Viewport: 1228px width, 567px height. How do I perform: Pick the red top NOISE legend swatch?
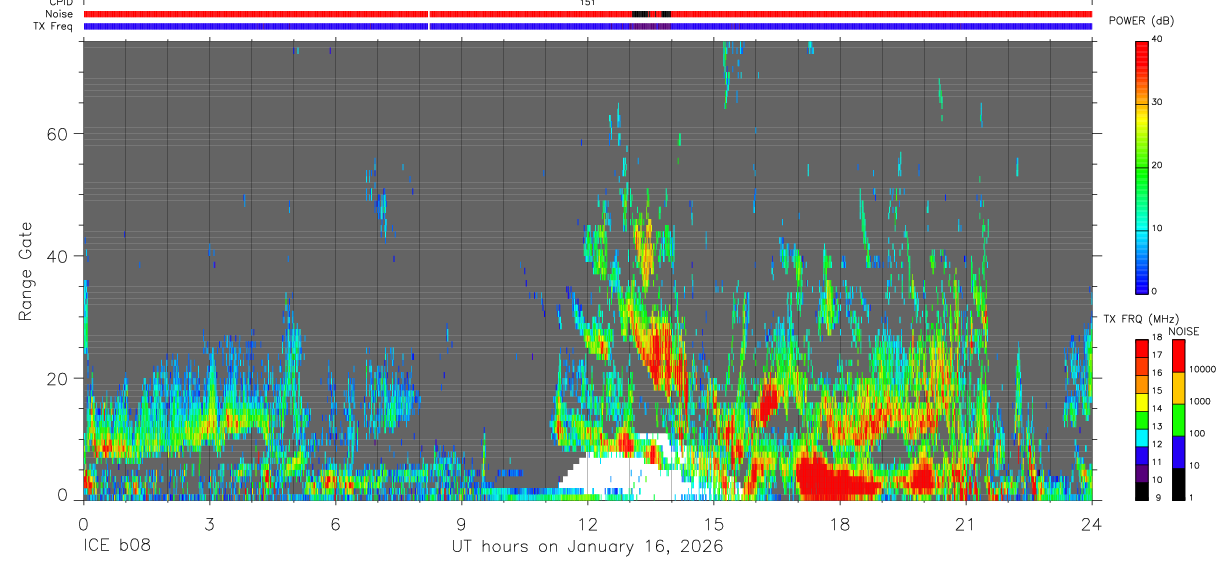tap(1177, 356)
